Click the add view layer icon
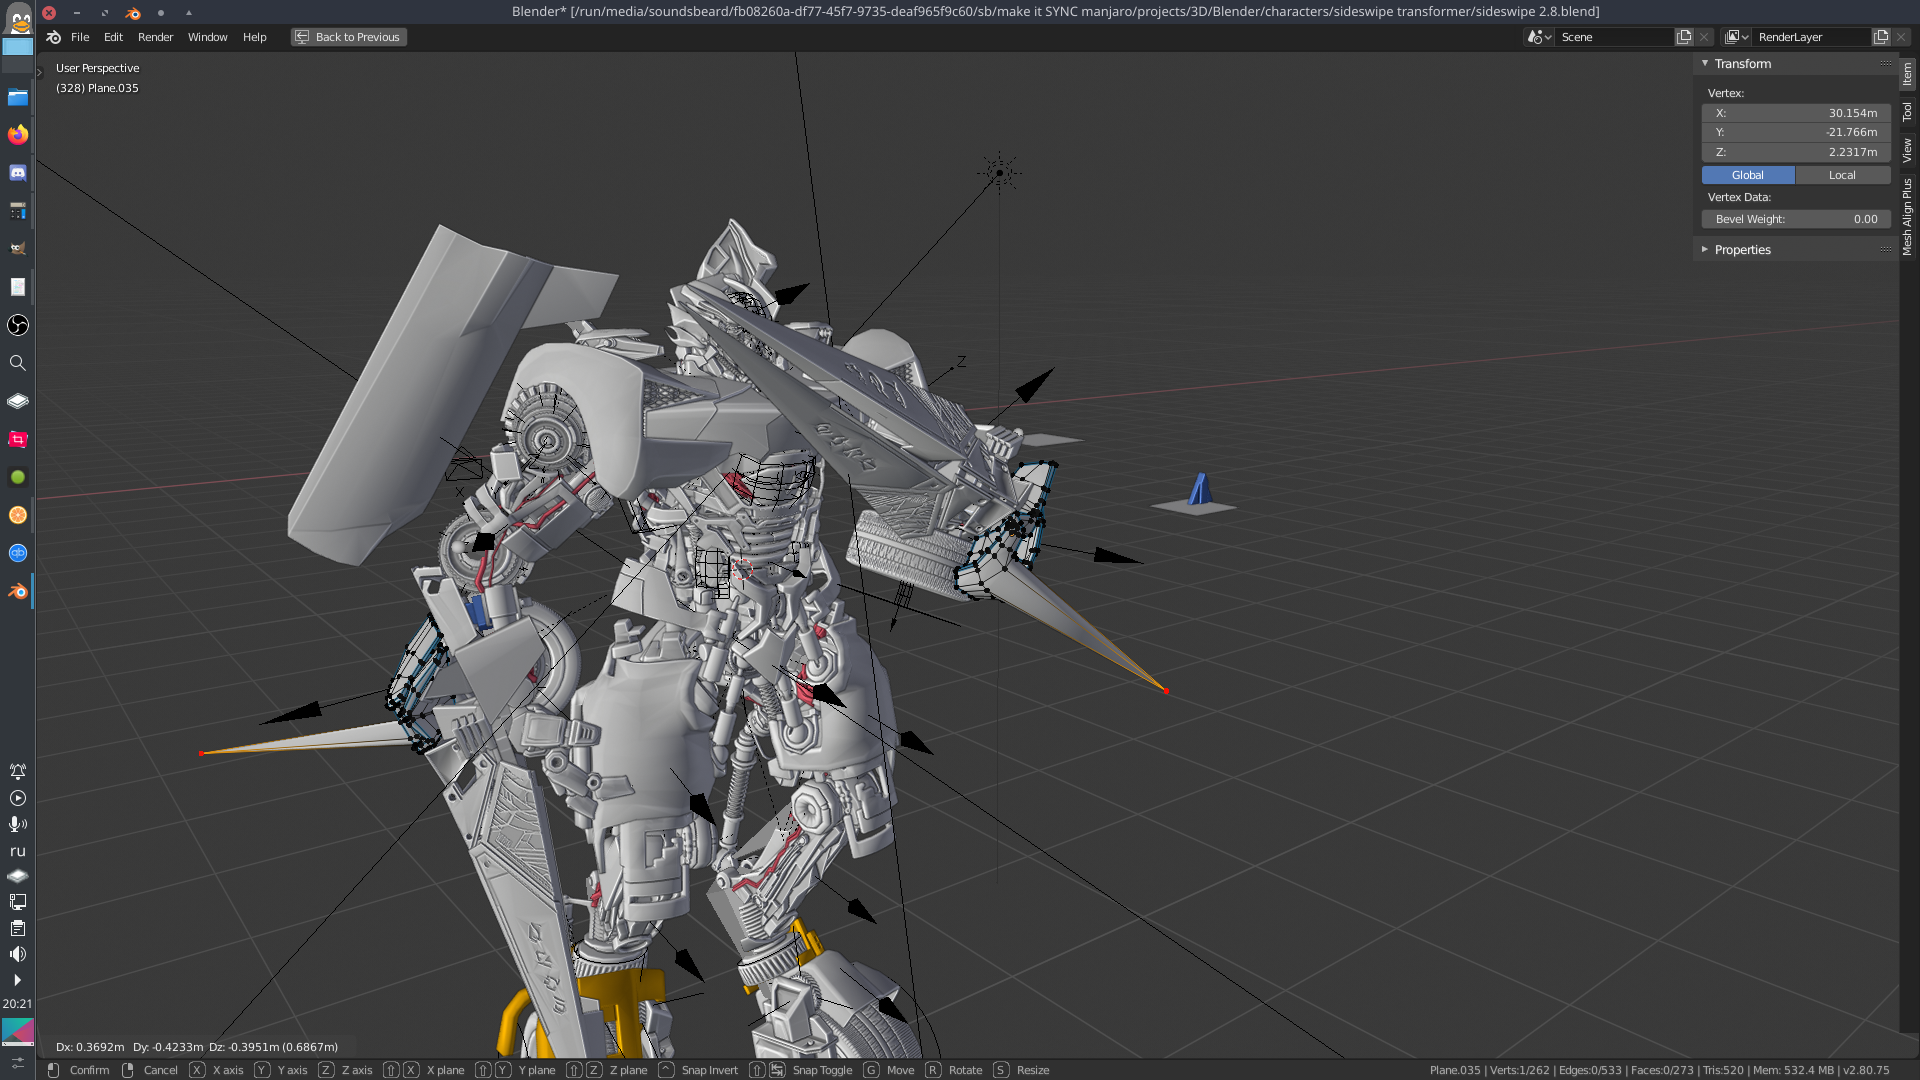Viewport: 1920px width, 1080px height. coord(1880,37)
